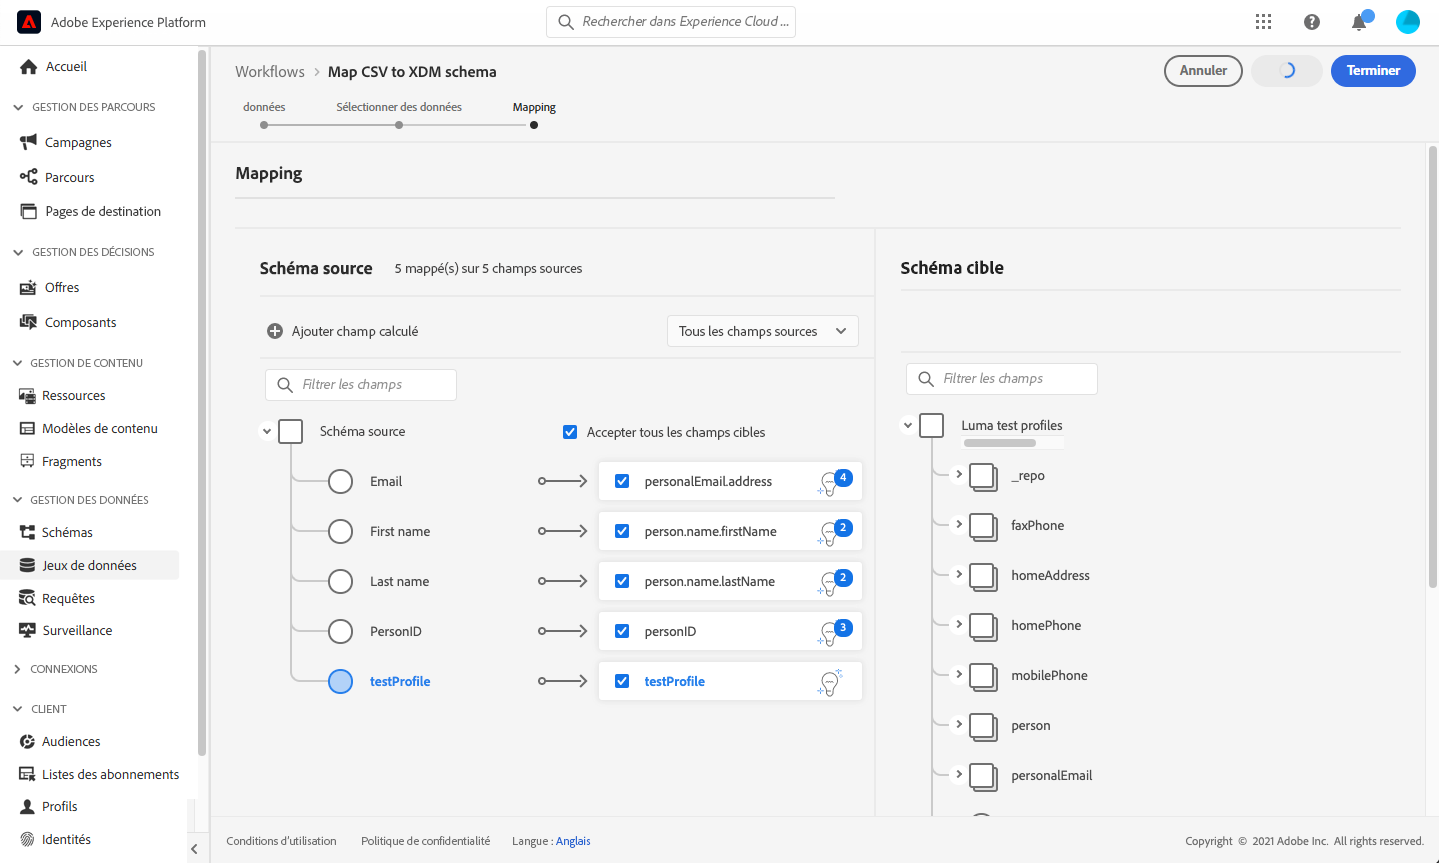Screen dimensions: 1439x863
Task: Expand the homeAddress target node
Action: (959, 574)
